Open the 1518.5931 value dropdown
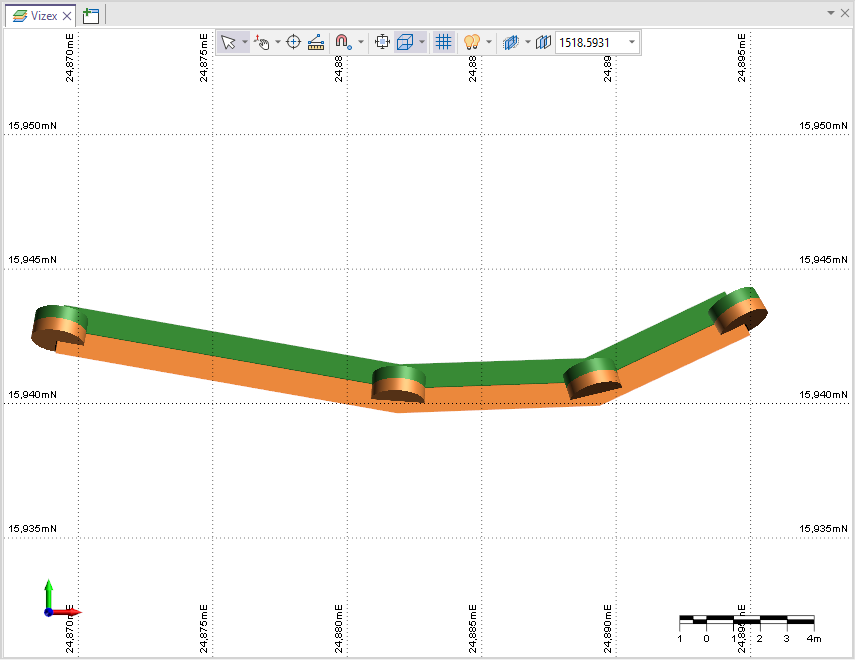This screenshot has width=855, height=660. point(632,42)
